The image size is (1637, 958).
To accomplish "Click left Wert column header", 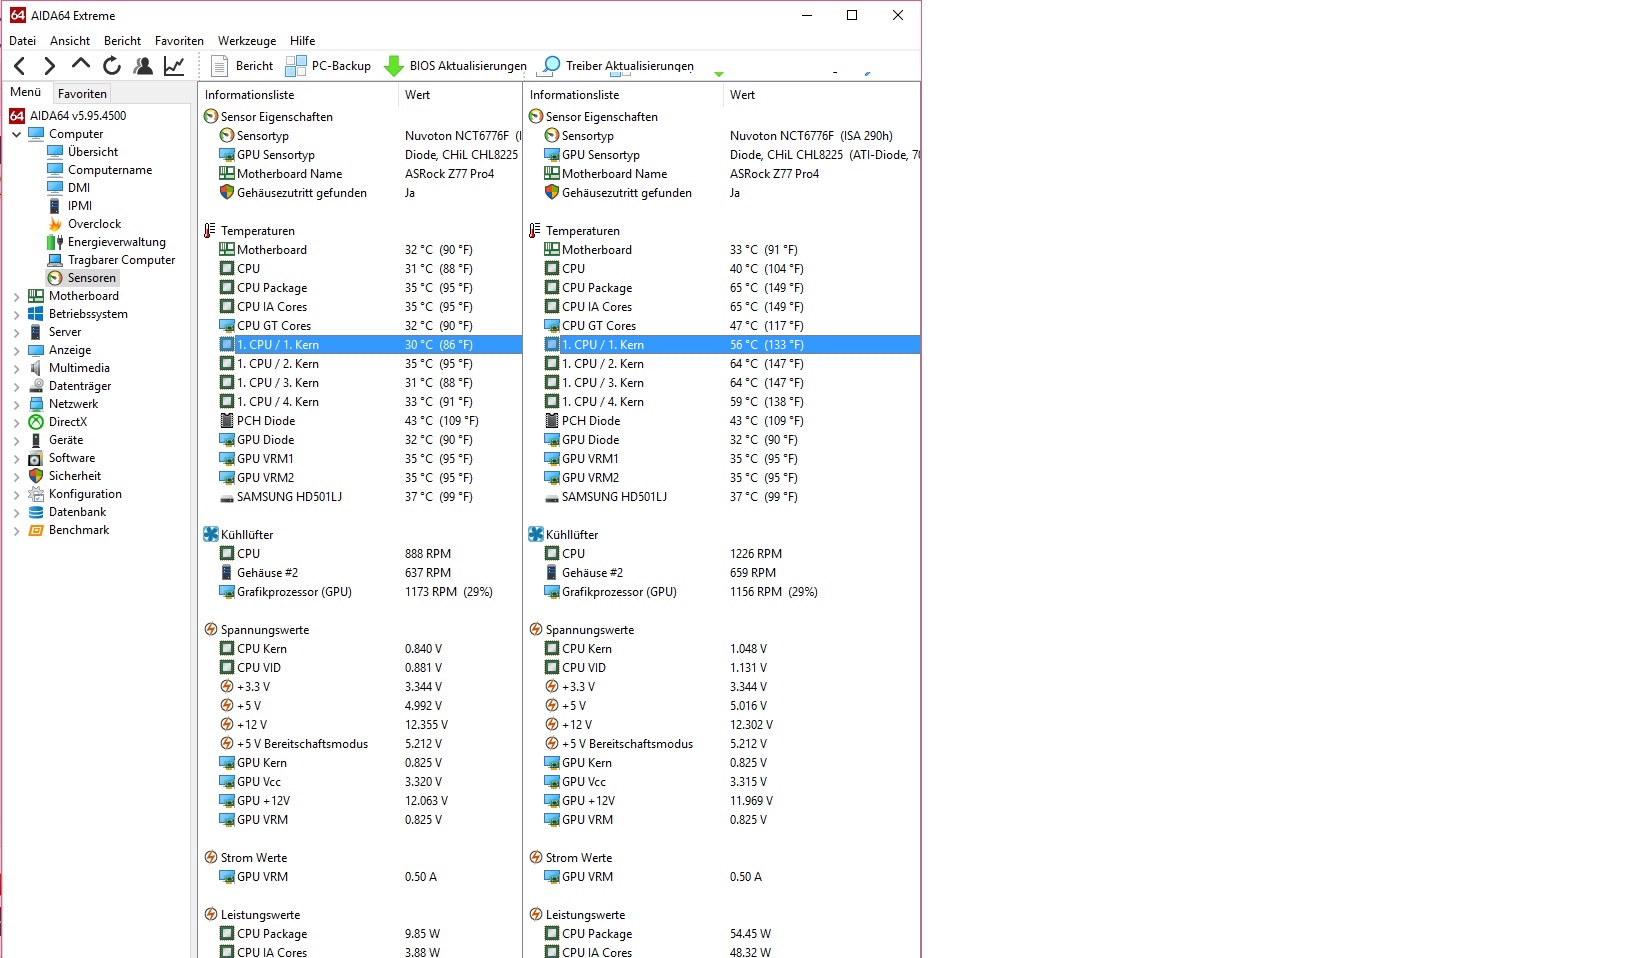I will (460, 95).
